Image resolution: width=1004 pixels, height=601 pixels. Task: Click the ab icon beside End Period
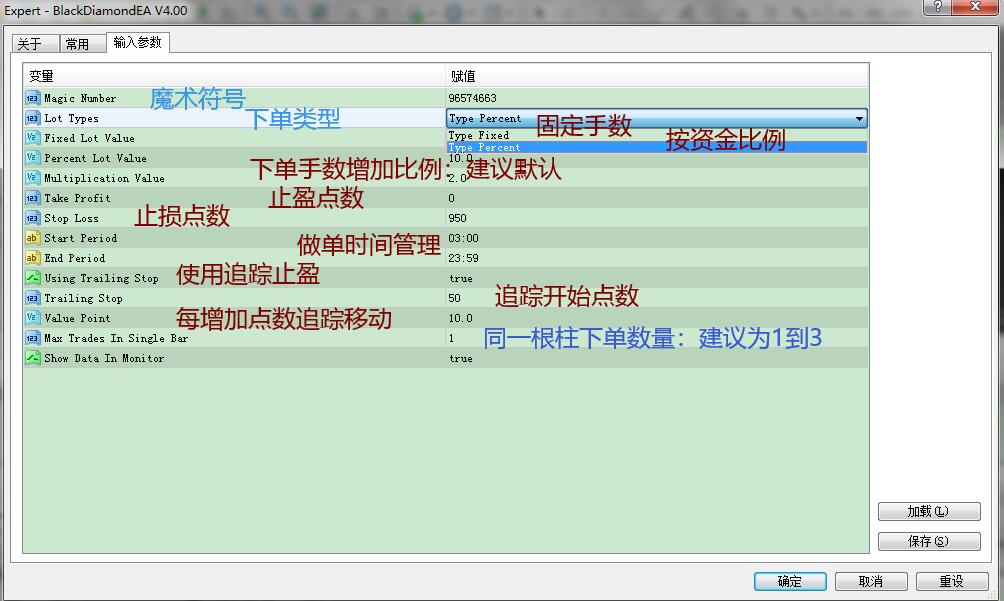pos(31,258)
